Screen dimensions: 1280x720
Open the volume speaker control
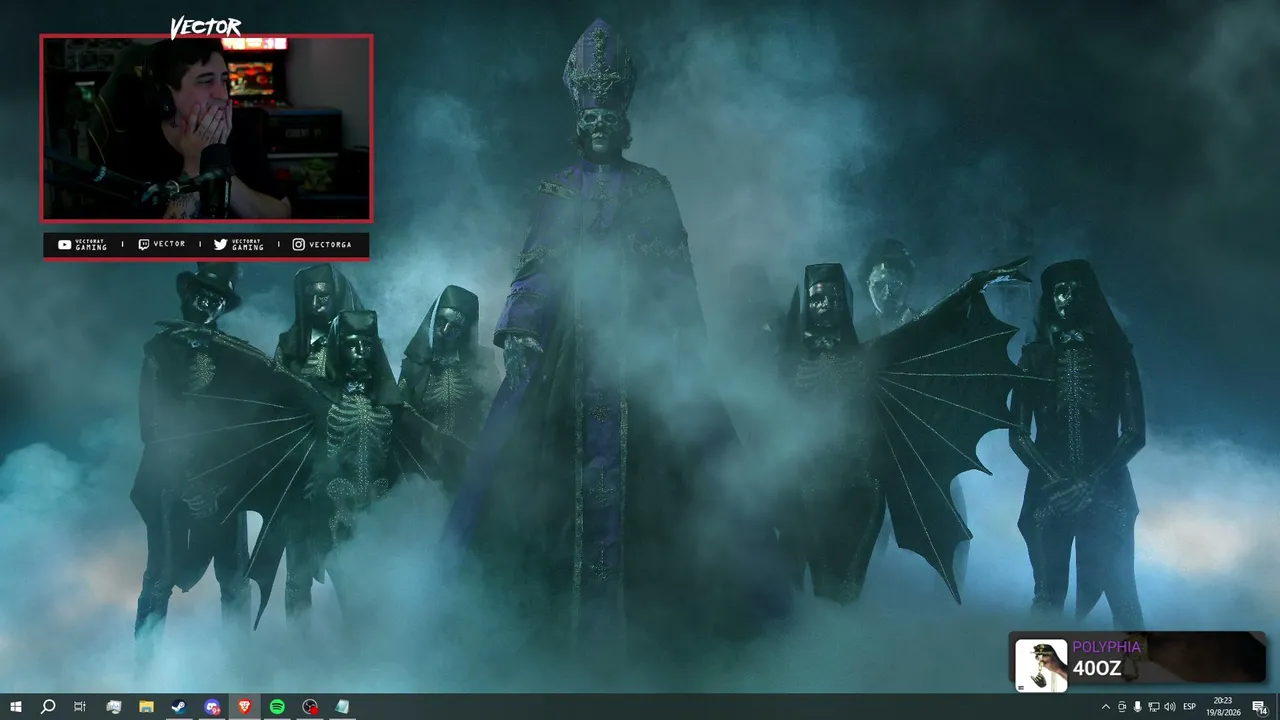[1169, 707]
